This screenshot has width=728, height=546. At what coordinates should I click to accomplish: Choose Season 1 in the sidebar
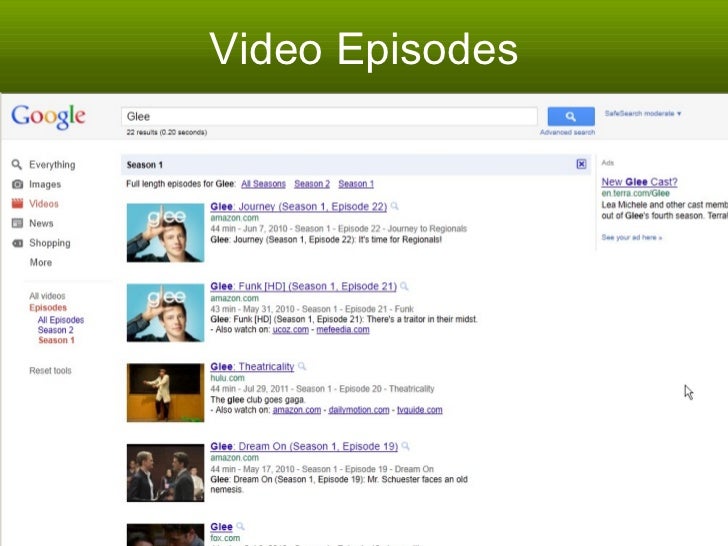pos(56,340)
